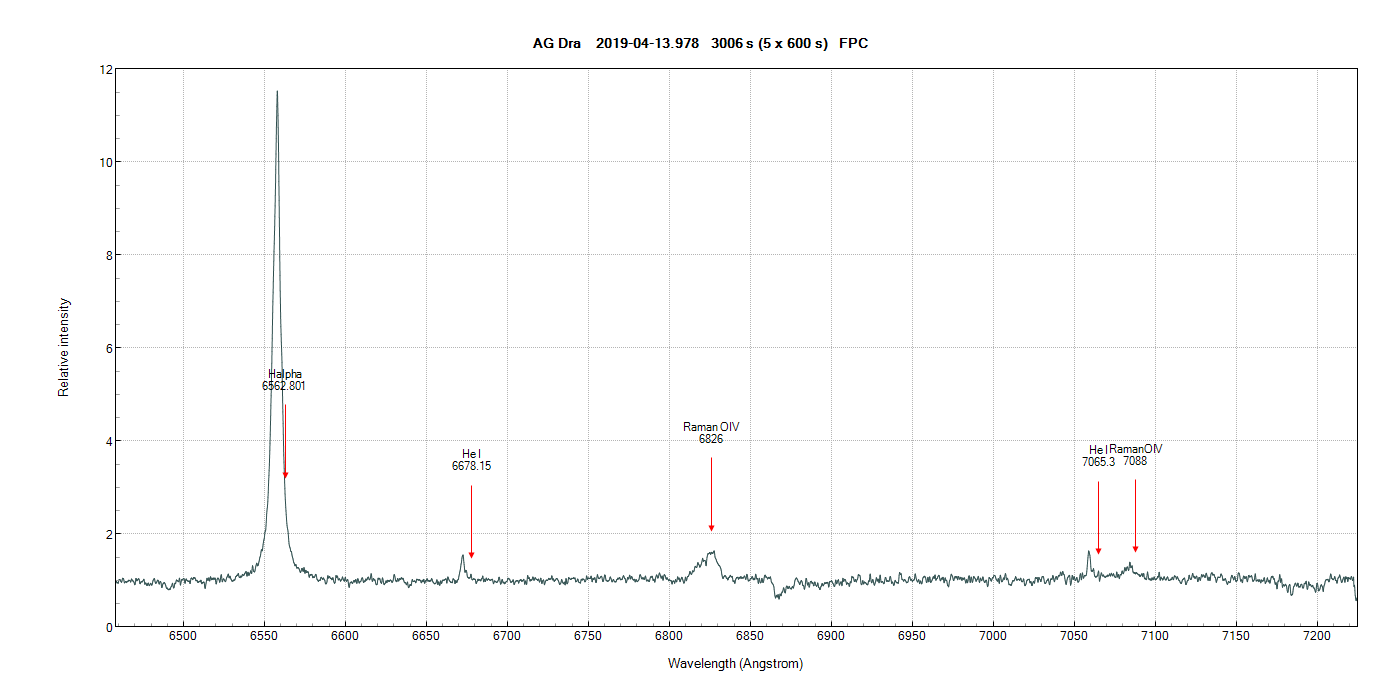Click the top of the Halpha emission peak

coord(277,92)
